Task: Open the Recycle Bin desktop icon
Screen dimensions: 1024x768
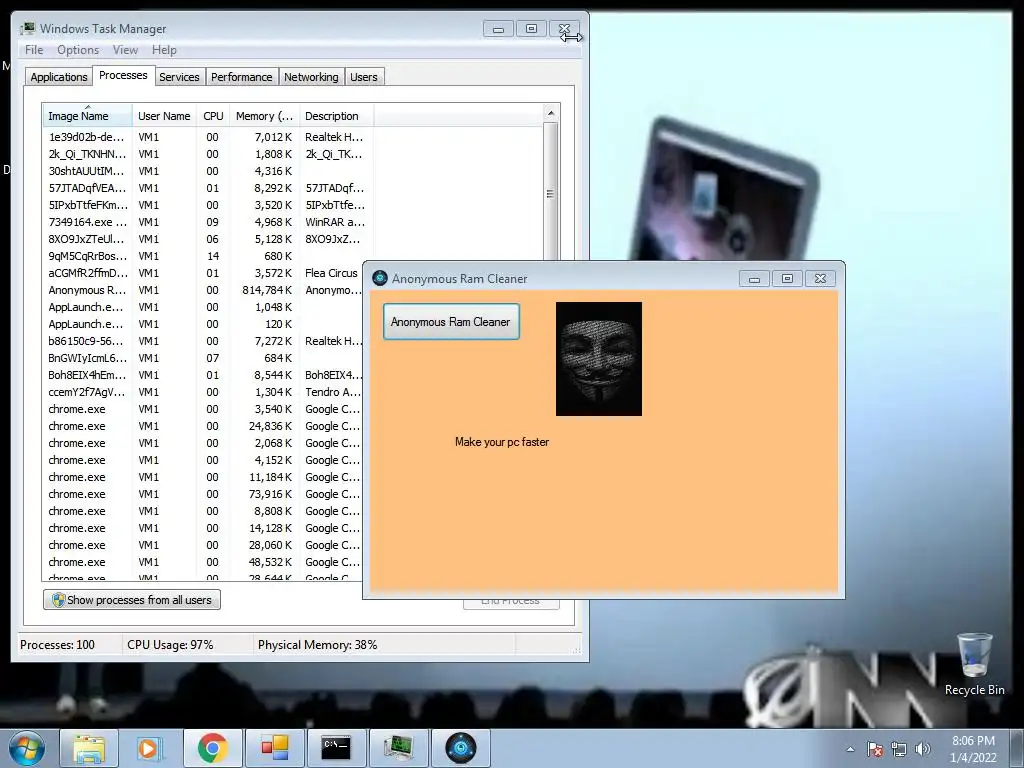Action: pyautogui.click(x=974, y=664)
